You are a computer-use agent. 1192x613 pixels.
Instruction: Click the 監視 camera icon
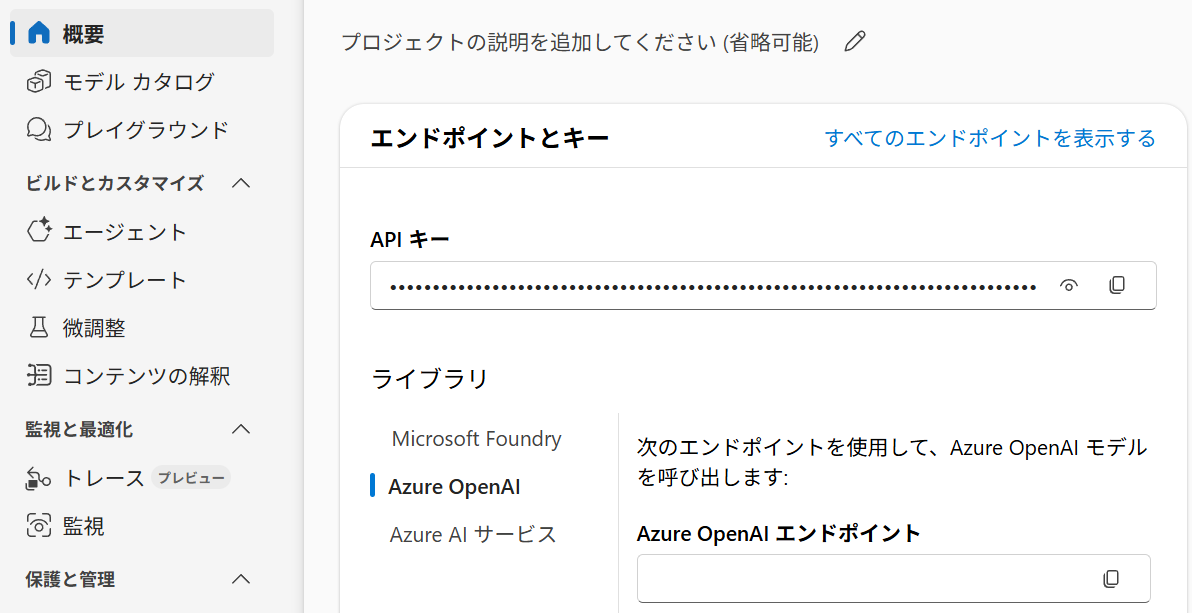click(x=39, y=525)
